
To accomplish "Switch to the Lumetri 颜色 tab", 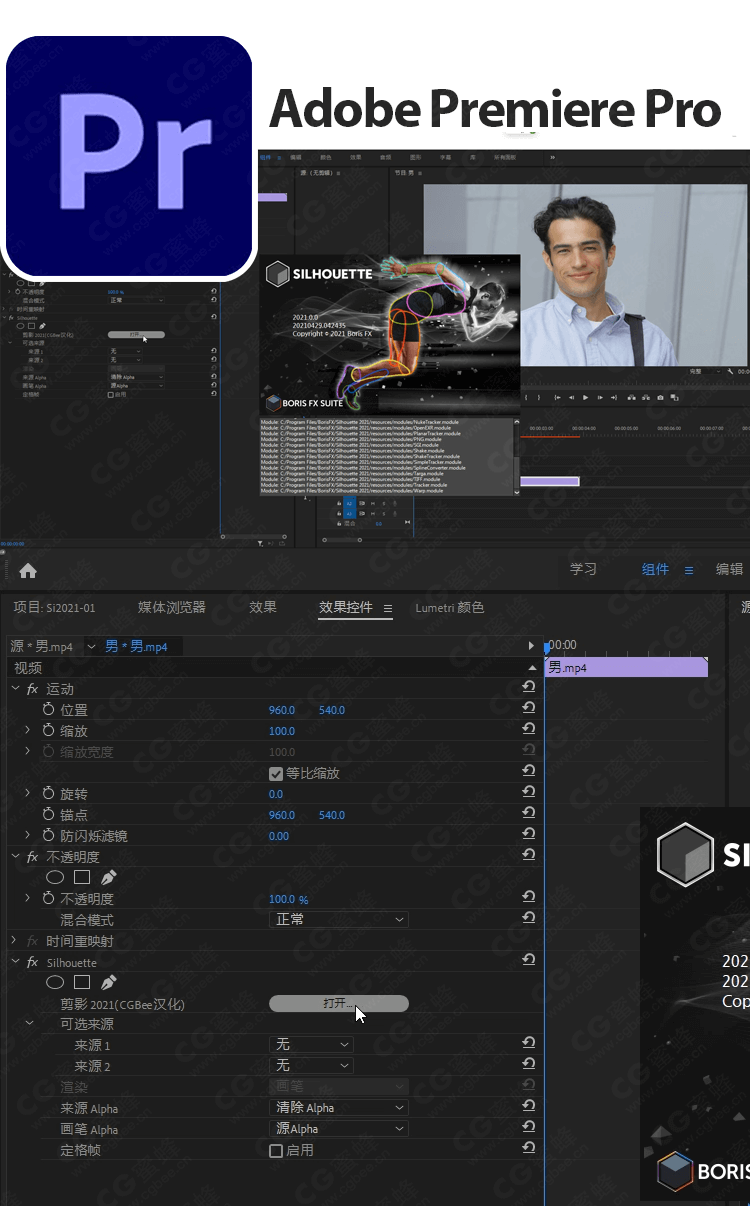I will click(450, 607).
